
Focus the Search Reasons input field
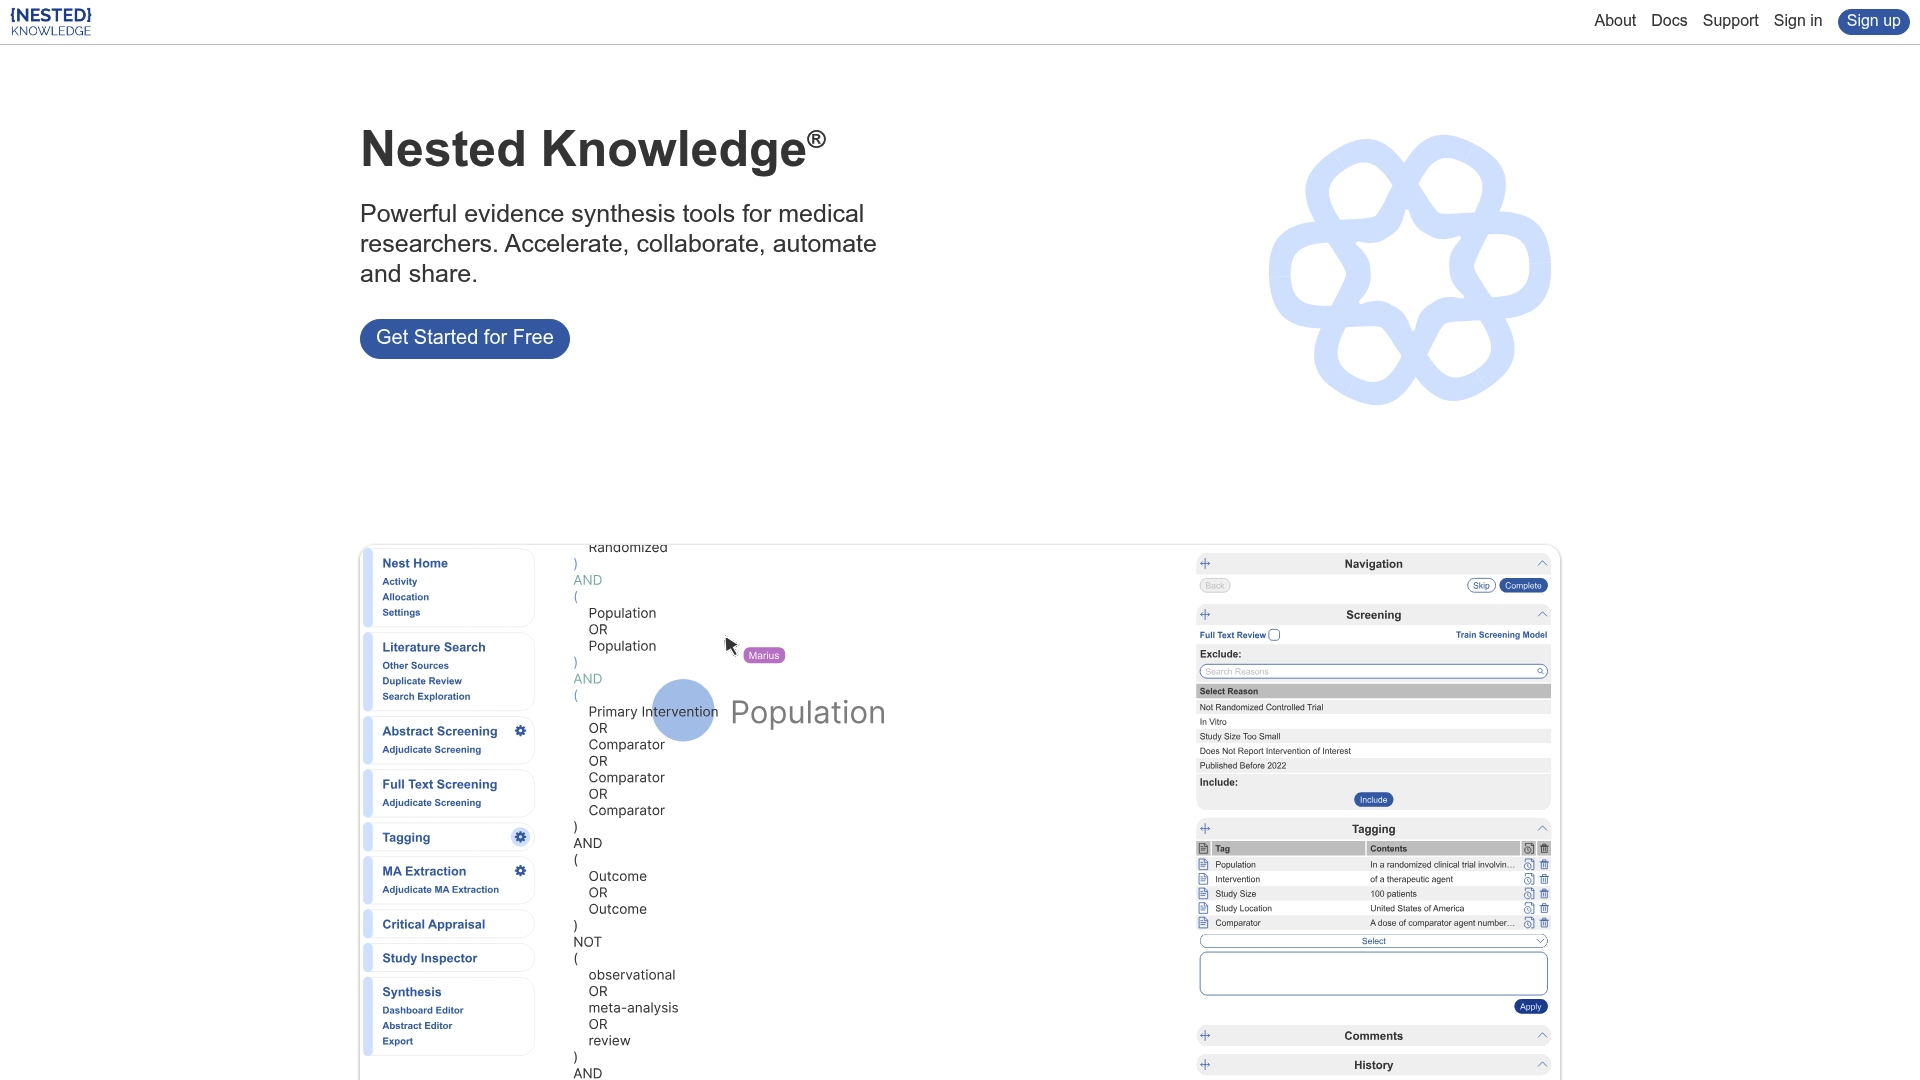pos(1373,672)
